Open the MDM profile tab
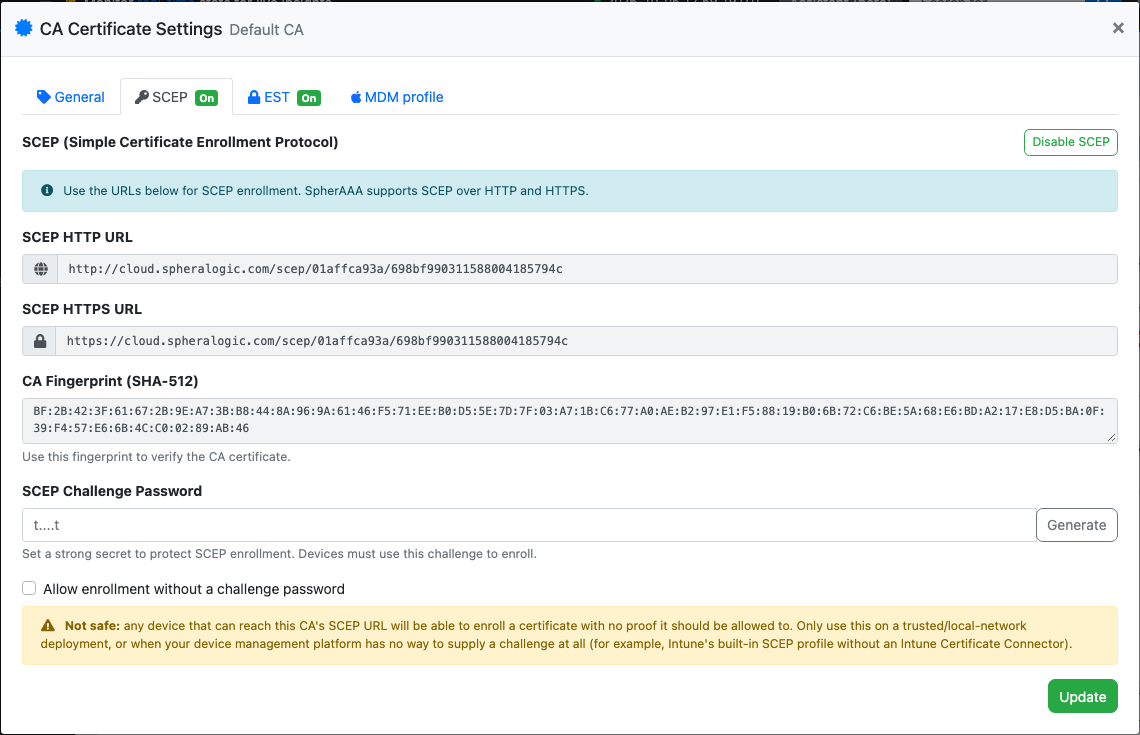 (x=397, y=97)
